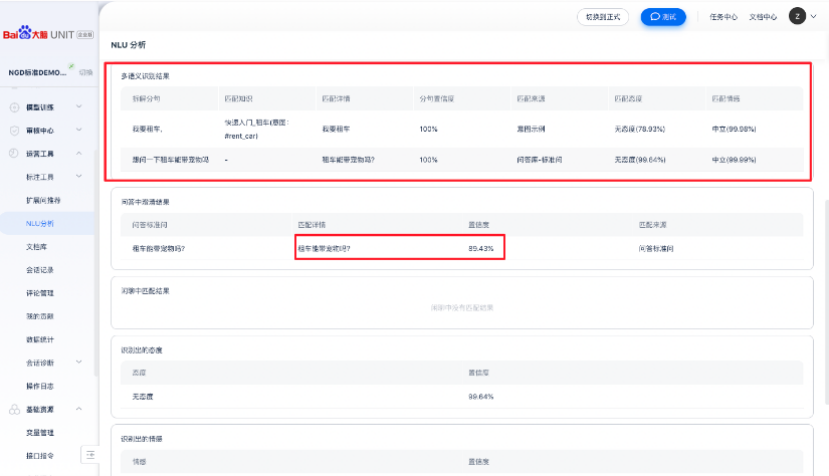Click the 基础资源 sidebar icon
829x476 pixels.
(x=14, y=409)
